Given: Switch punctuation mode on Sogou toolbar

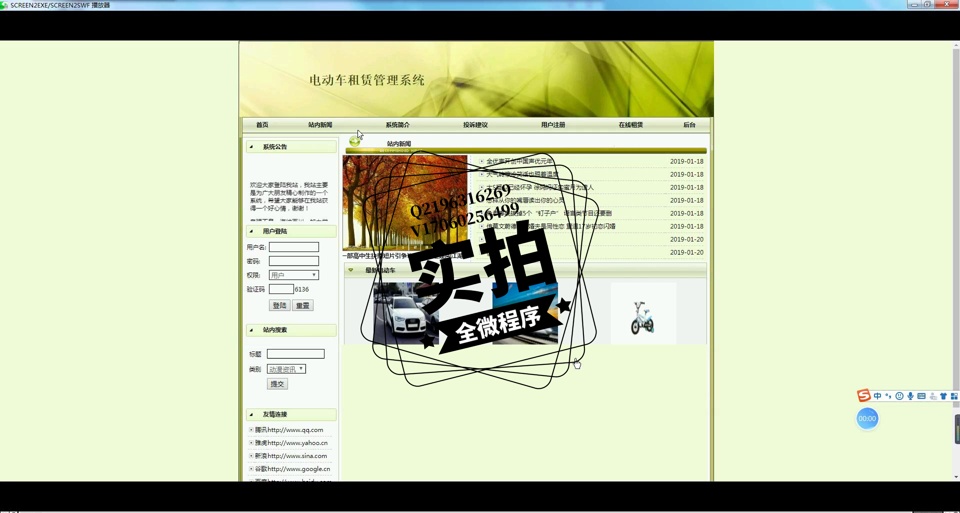Looking at the screenshot, I should coord(888,396).
